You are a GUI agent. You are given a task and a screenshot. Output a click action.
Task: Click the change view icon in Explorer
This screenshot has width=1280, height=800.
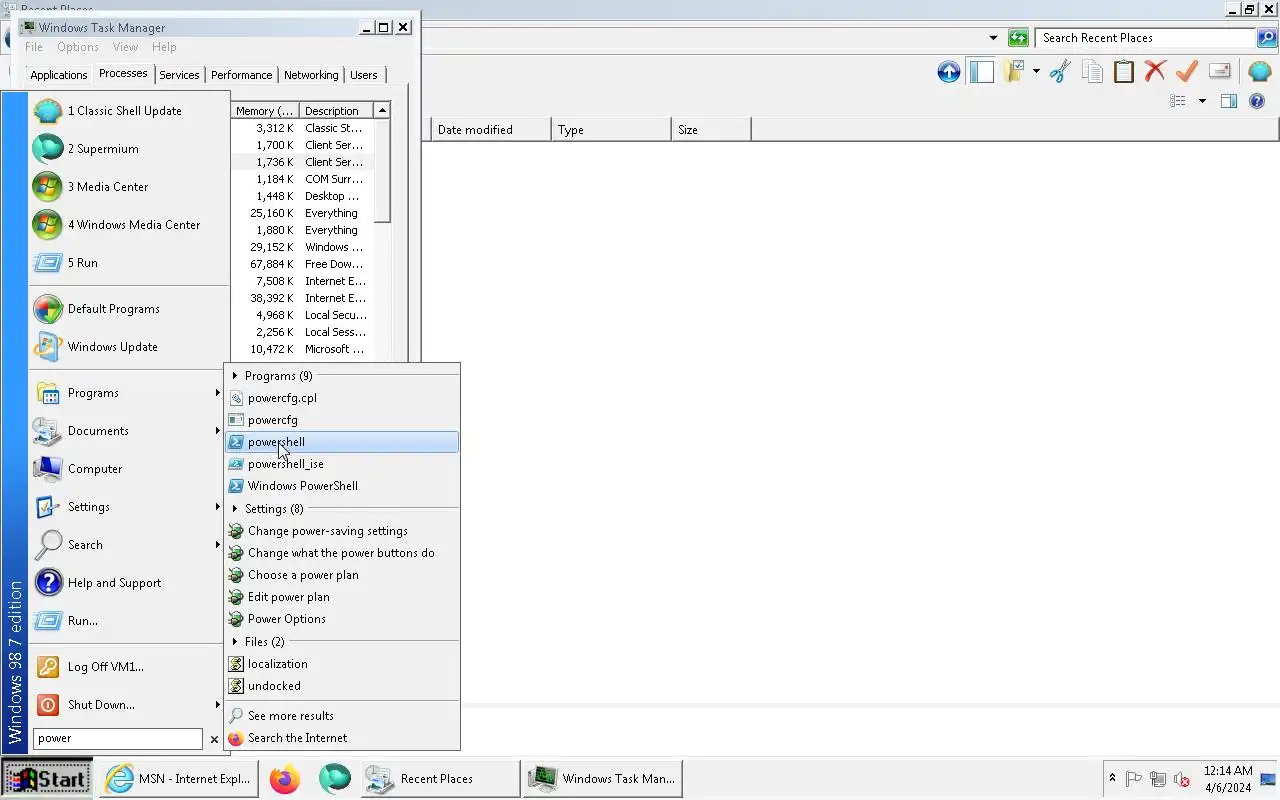[1178, 101]
